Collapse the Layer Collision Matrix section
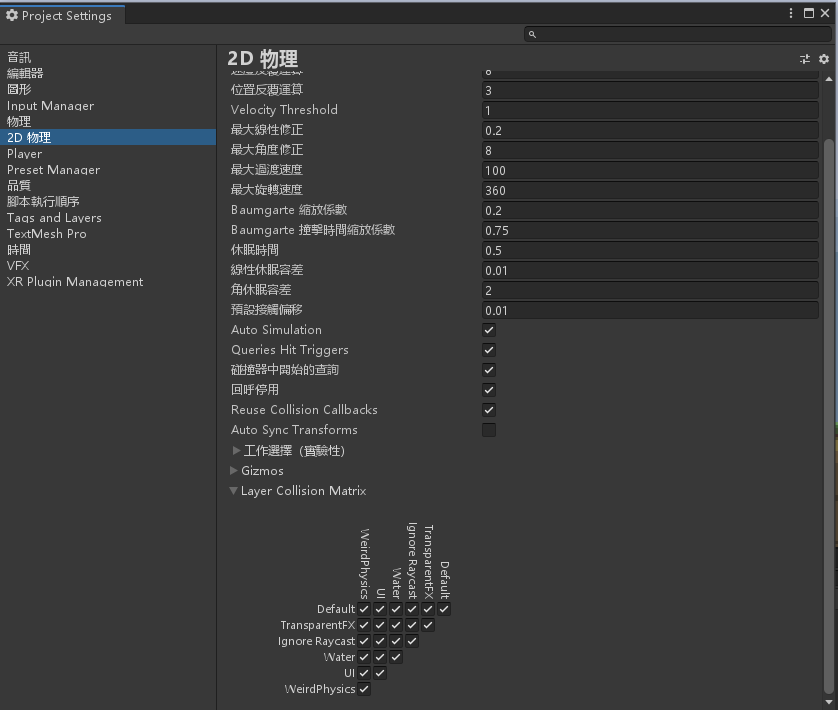 [234, 491]
